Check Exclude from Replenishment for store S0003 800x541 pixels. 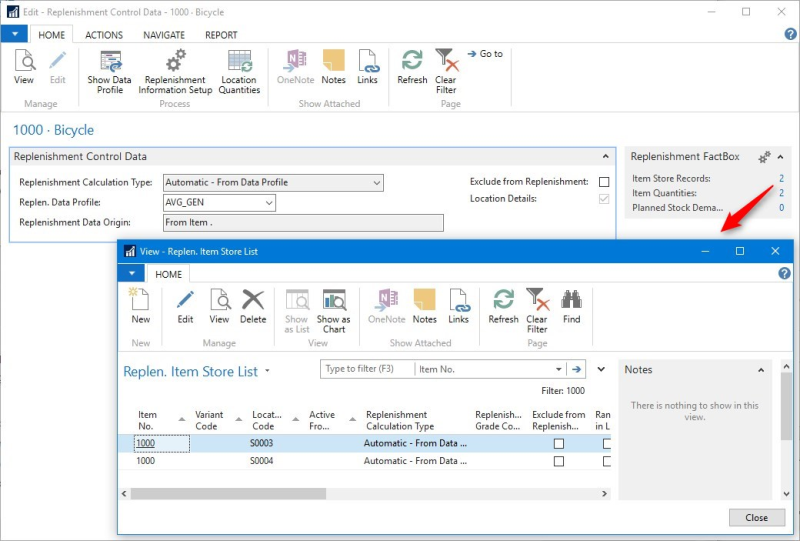tap(559, 443)
